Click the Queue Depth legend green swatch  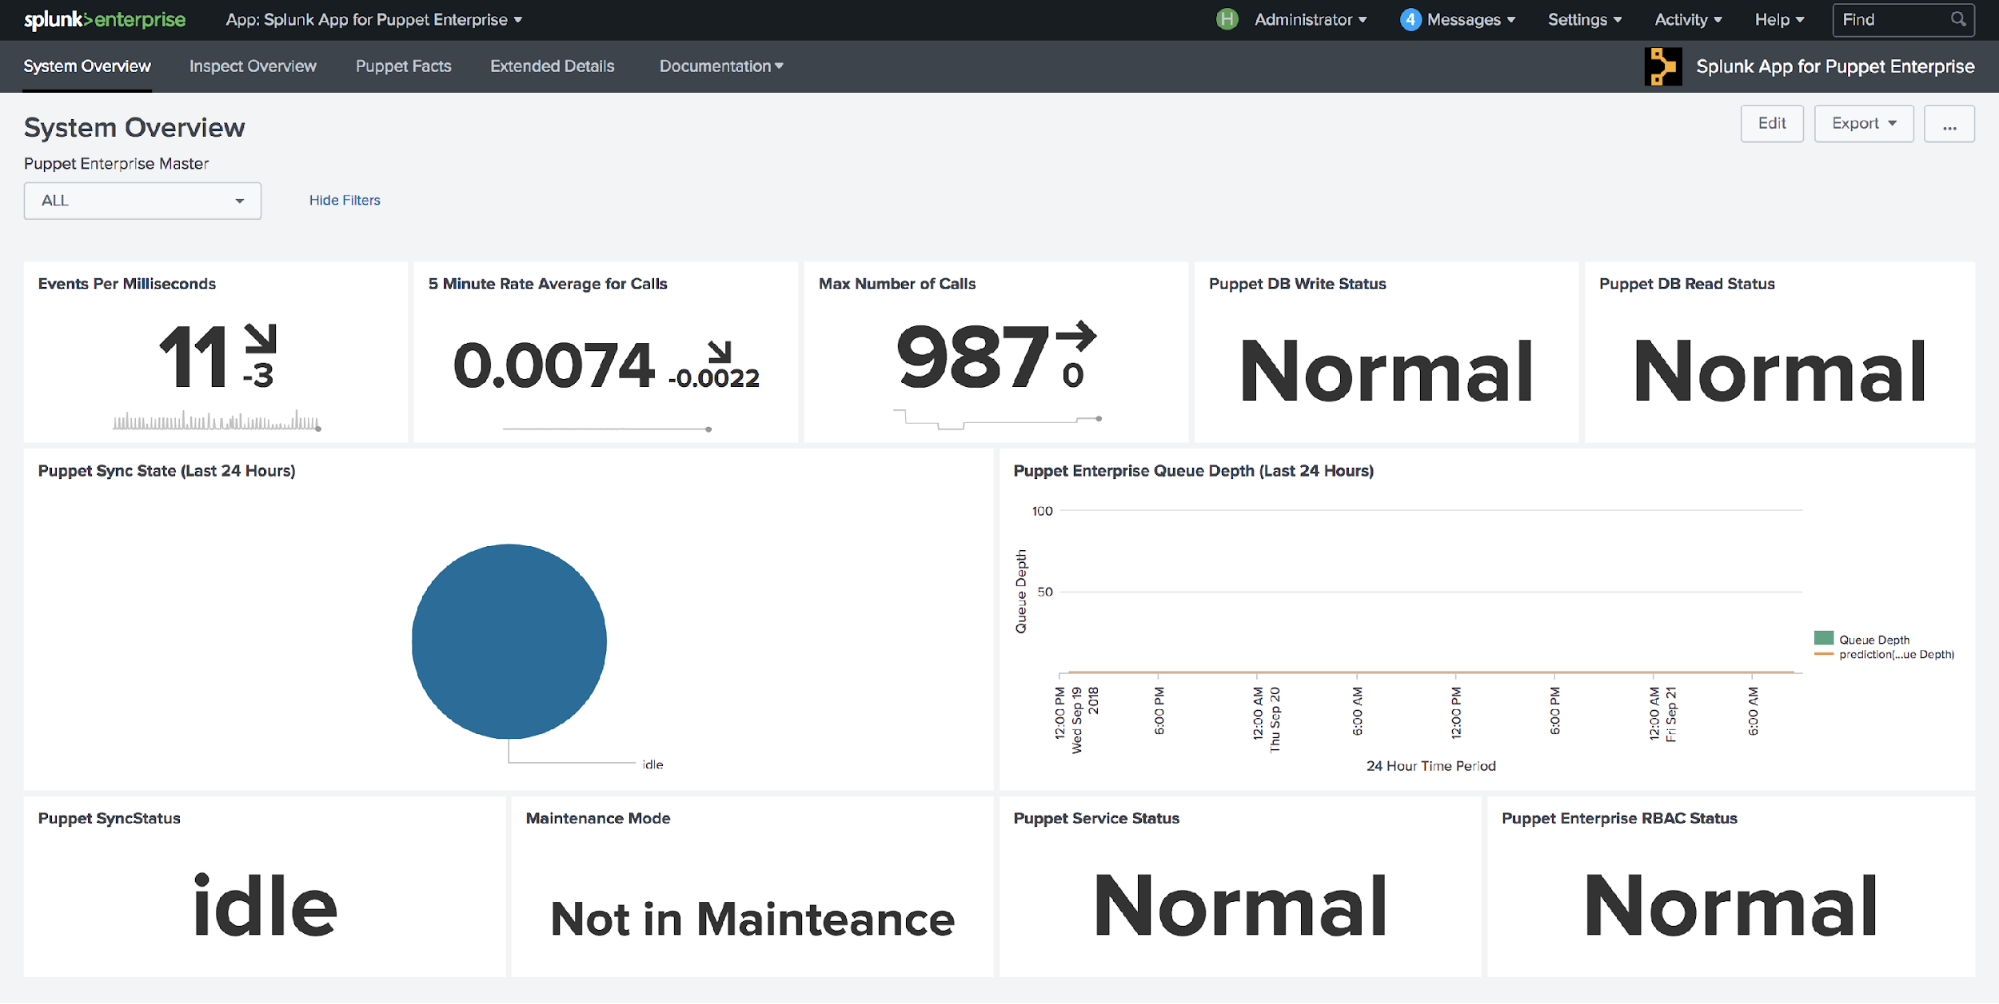click(x=1824, y=638)
